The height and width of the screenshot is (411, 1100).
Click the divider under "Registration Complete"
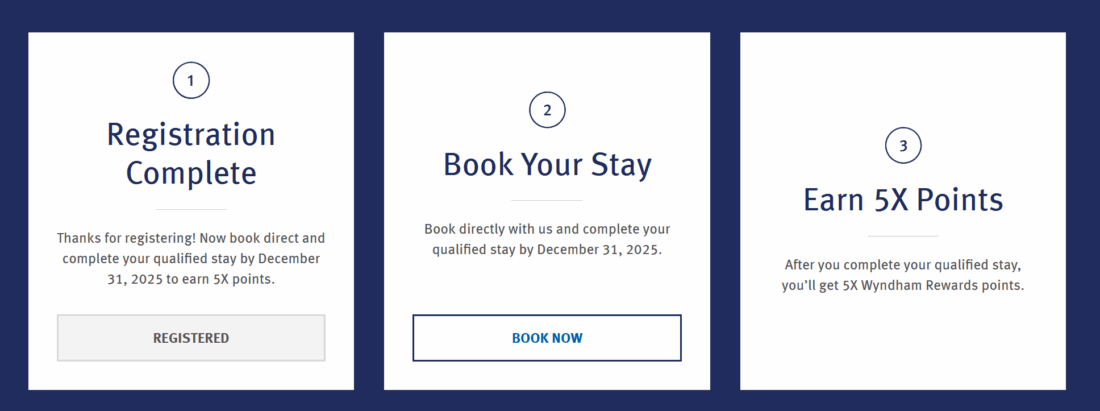pos(191,210)
